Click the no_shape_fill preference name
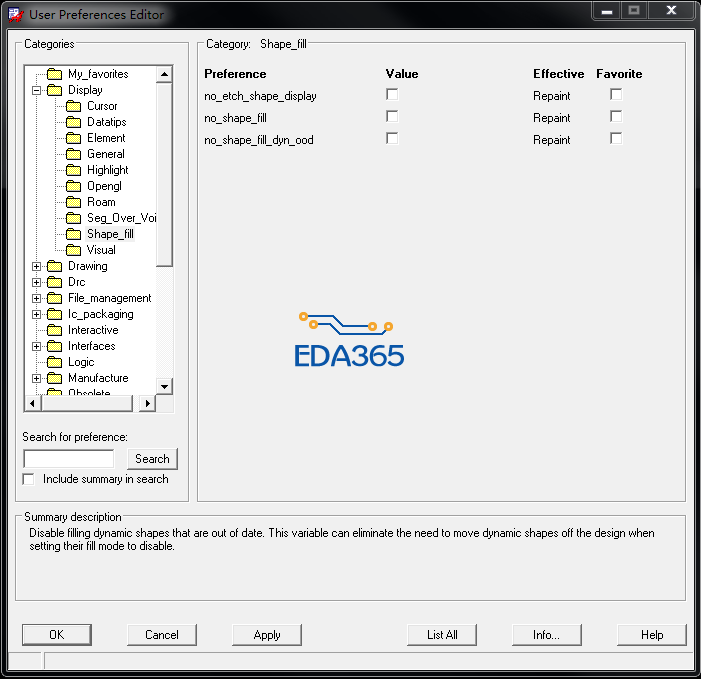The width and height of the screenshot is (701, 679). [x=235, y=118]
